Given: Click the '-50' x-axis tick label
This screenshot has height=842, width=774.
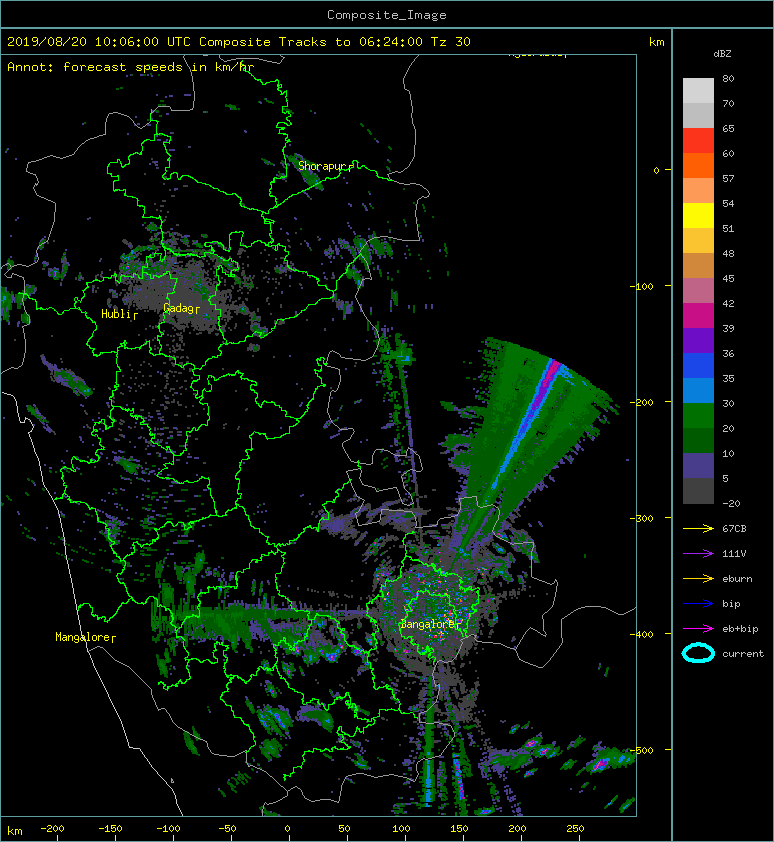Looking at the screenshot, I should coord(227,829).
